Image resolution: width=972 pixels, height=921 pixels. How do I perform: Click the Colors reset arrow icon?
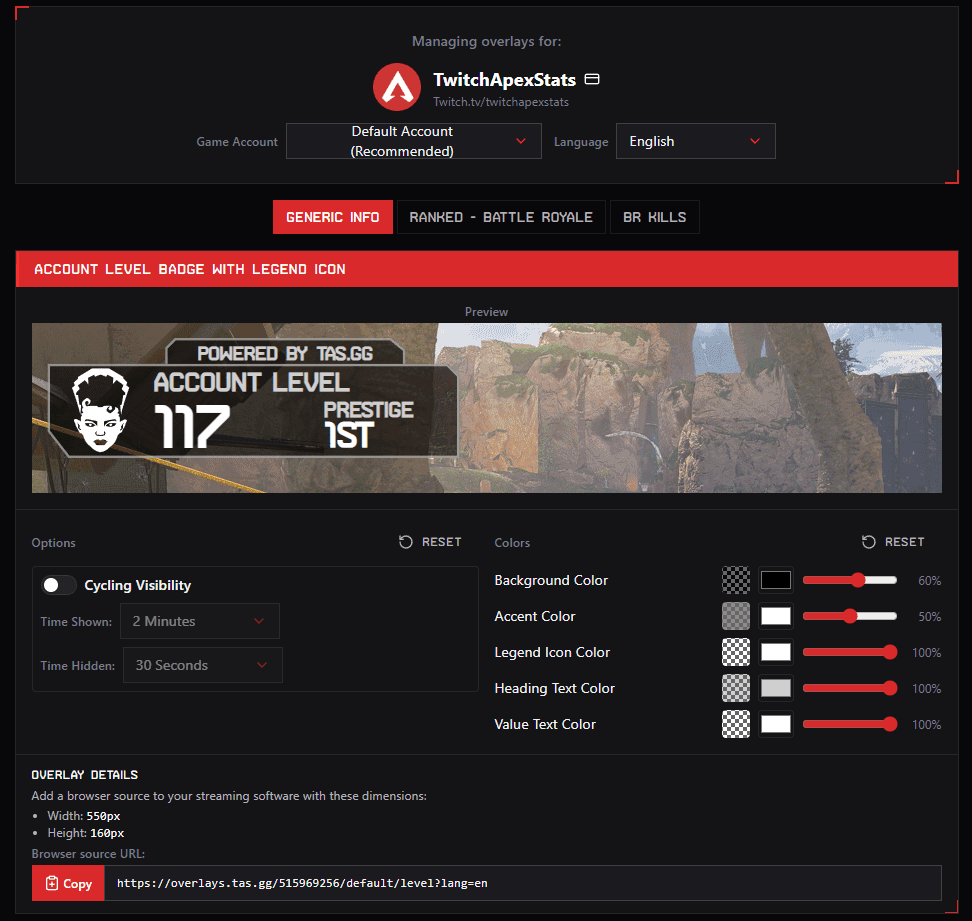coord(868,542)
